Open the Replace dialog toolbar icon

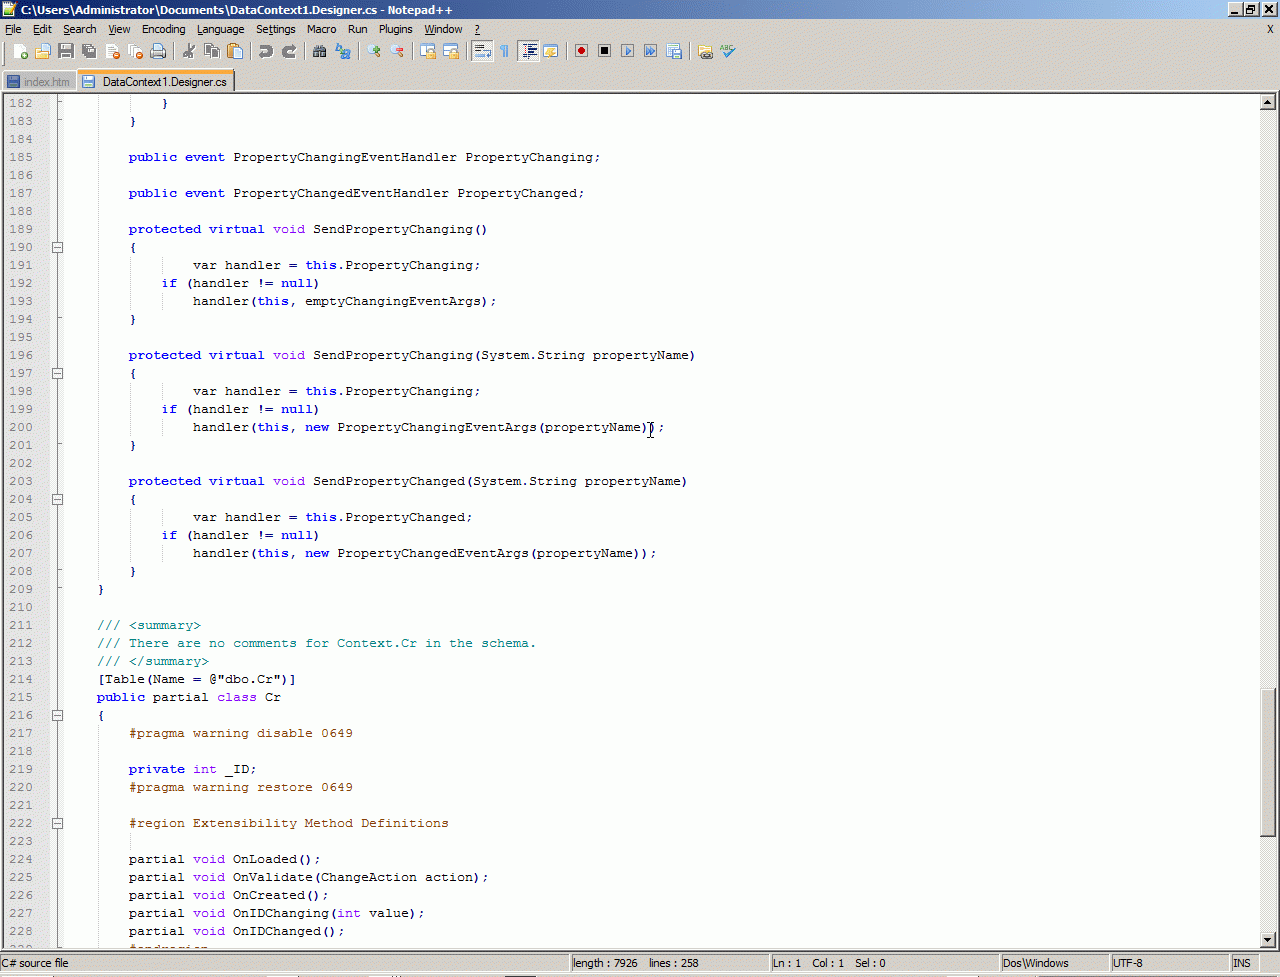point(343,51)
